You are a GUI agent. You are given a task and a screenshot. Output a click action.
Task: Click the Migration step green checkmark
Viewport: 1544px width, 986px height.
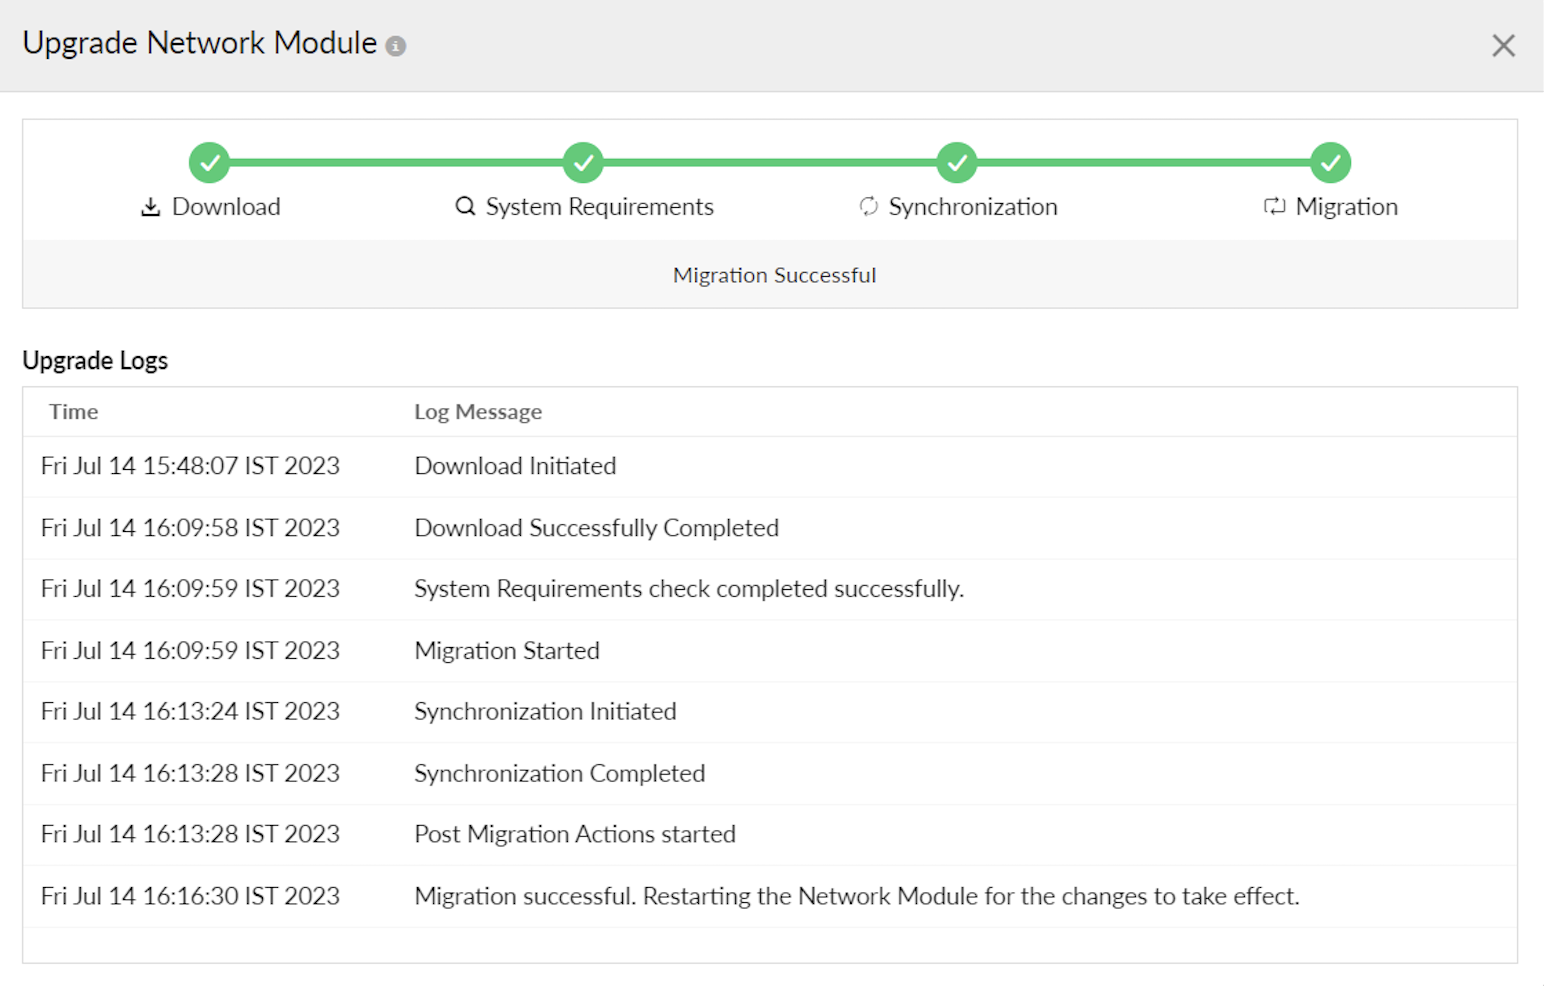click(x=1330, y=162)
